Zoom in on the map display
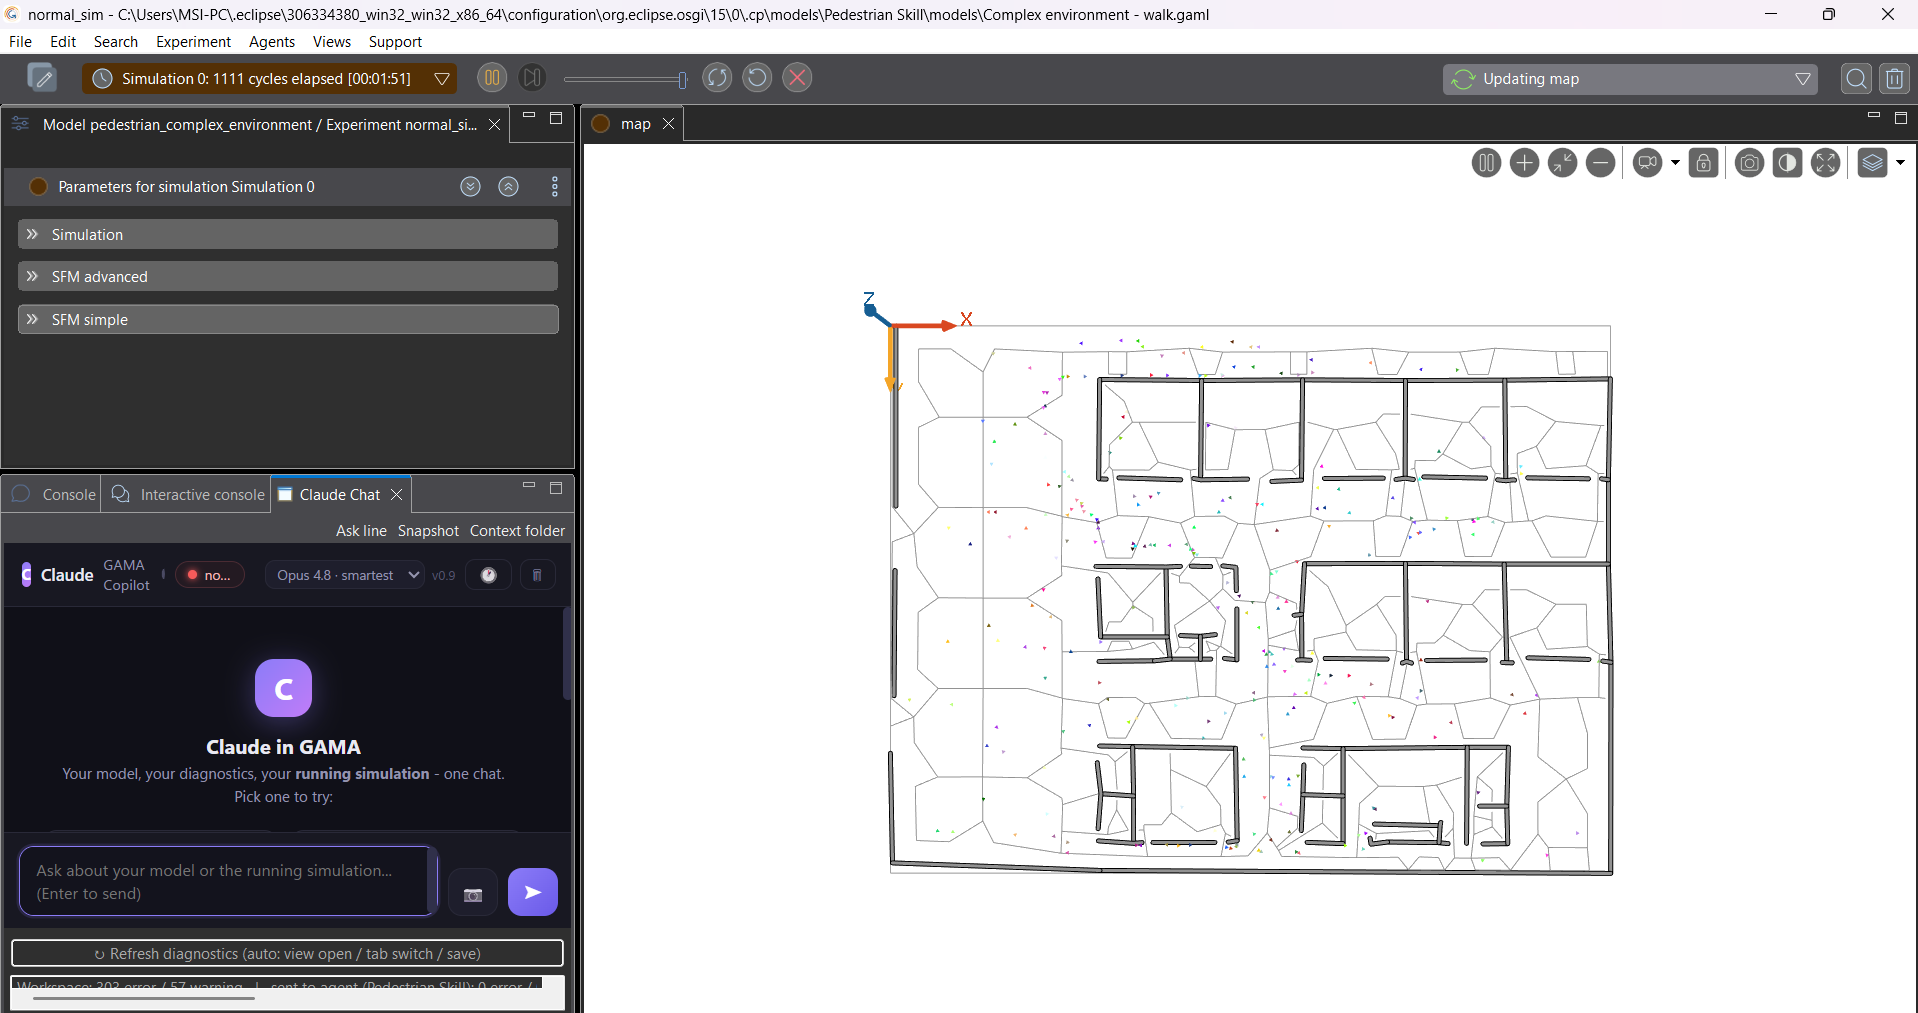 1524,163
